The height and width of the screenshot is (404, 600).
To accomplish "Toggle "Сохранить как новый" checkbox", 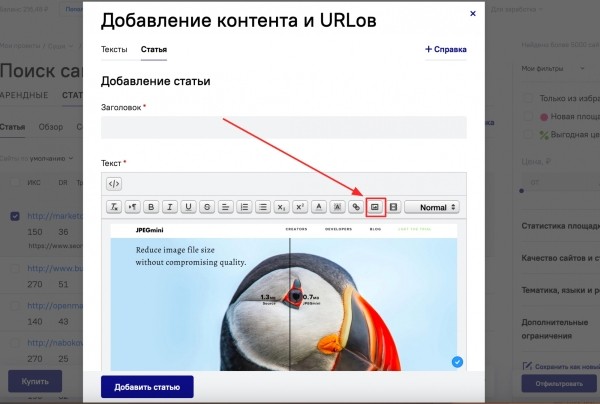I will click(528, 365).
